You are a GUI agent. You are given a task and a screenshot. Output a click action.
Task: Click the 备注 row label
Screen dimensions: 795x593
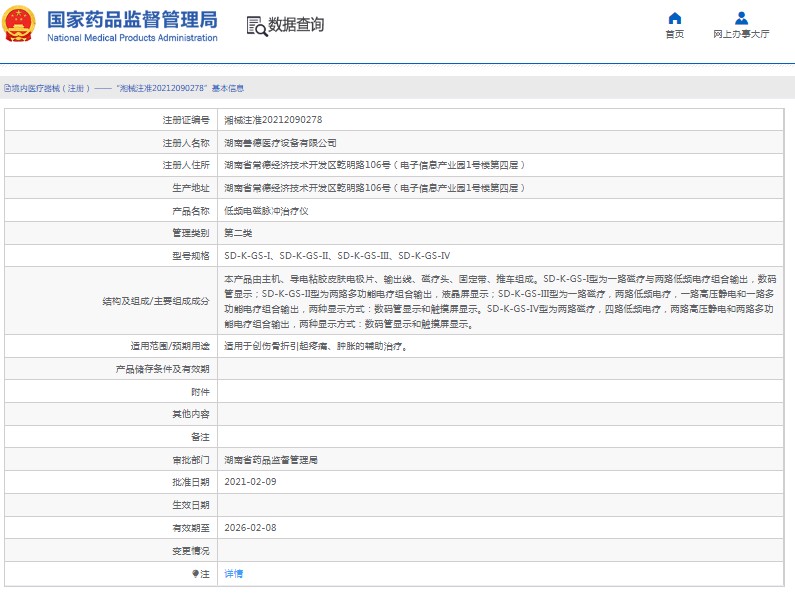(x=200, y=437)
